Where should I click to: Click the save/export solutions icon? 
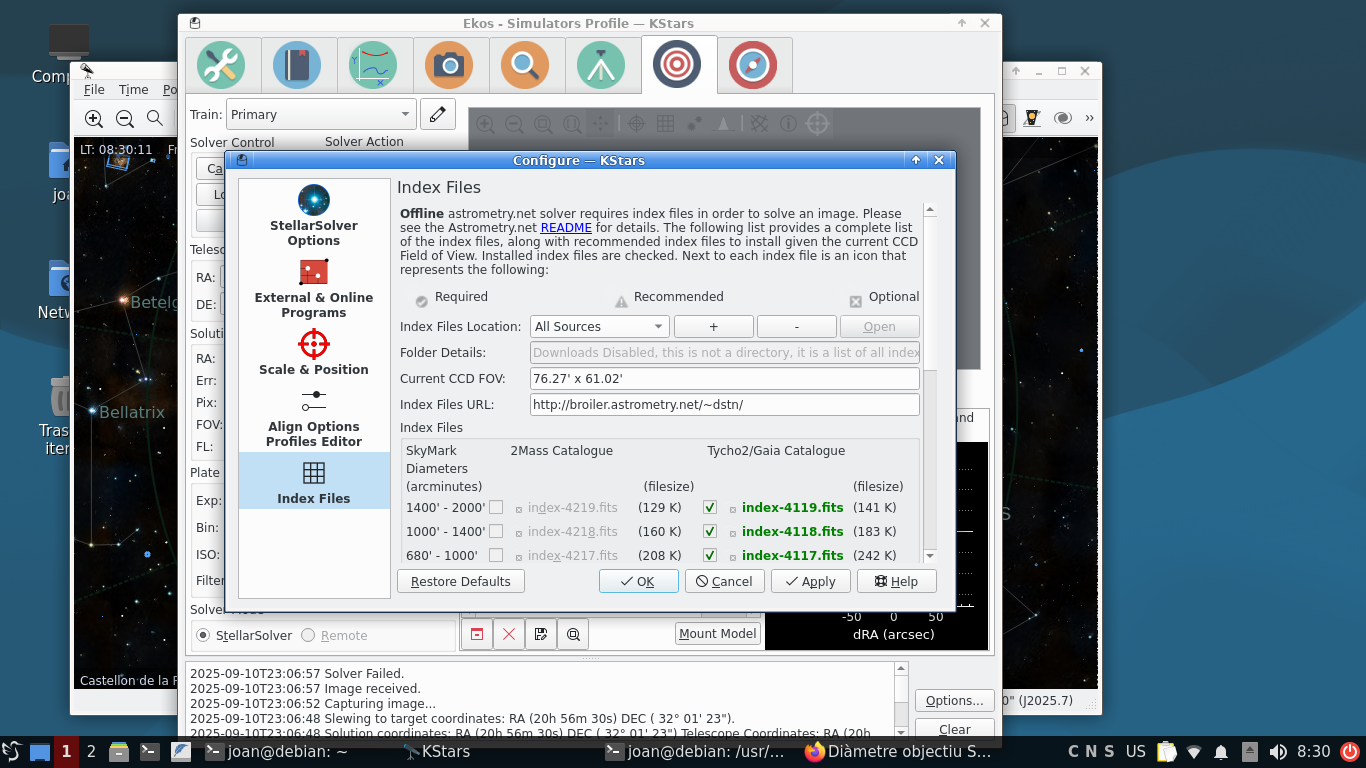[x=541, y=634]
